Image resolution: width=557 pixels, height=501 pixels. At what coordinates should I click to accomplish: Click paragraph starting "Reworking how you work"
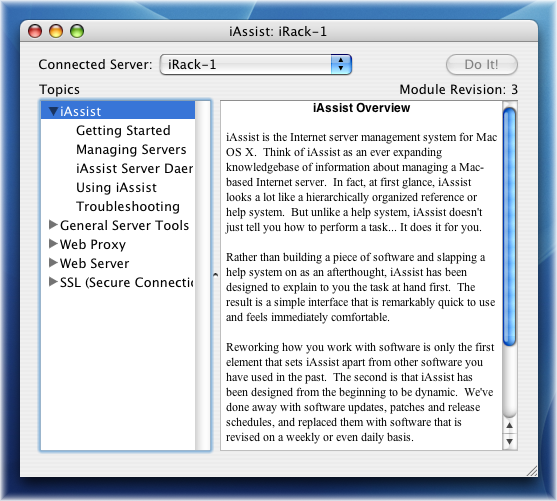[x=359, y=392]
